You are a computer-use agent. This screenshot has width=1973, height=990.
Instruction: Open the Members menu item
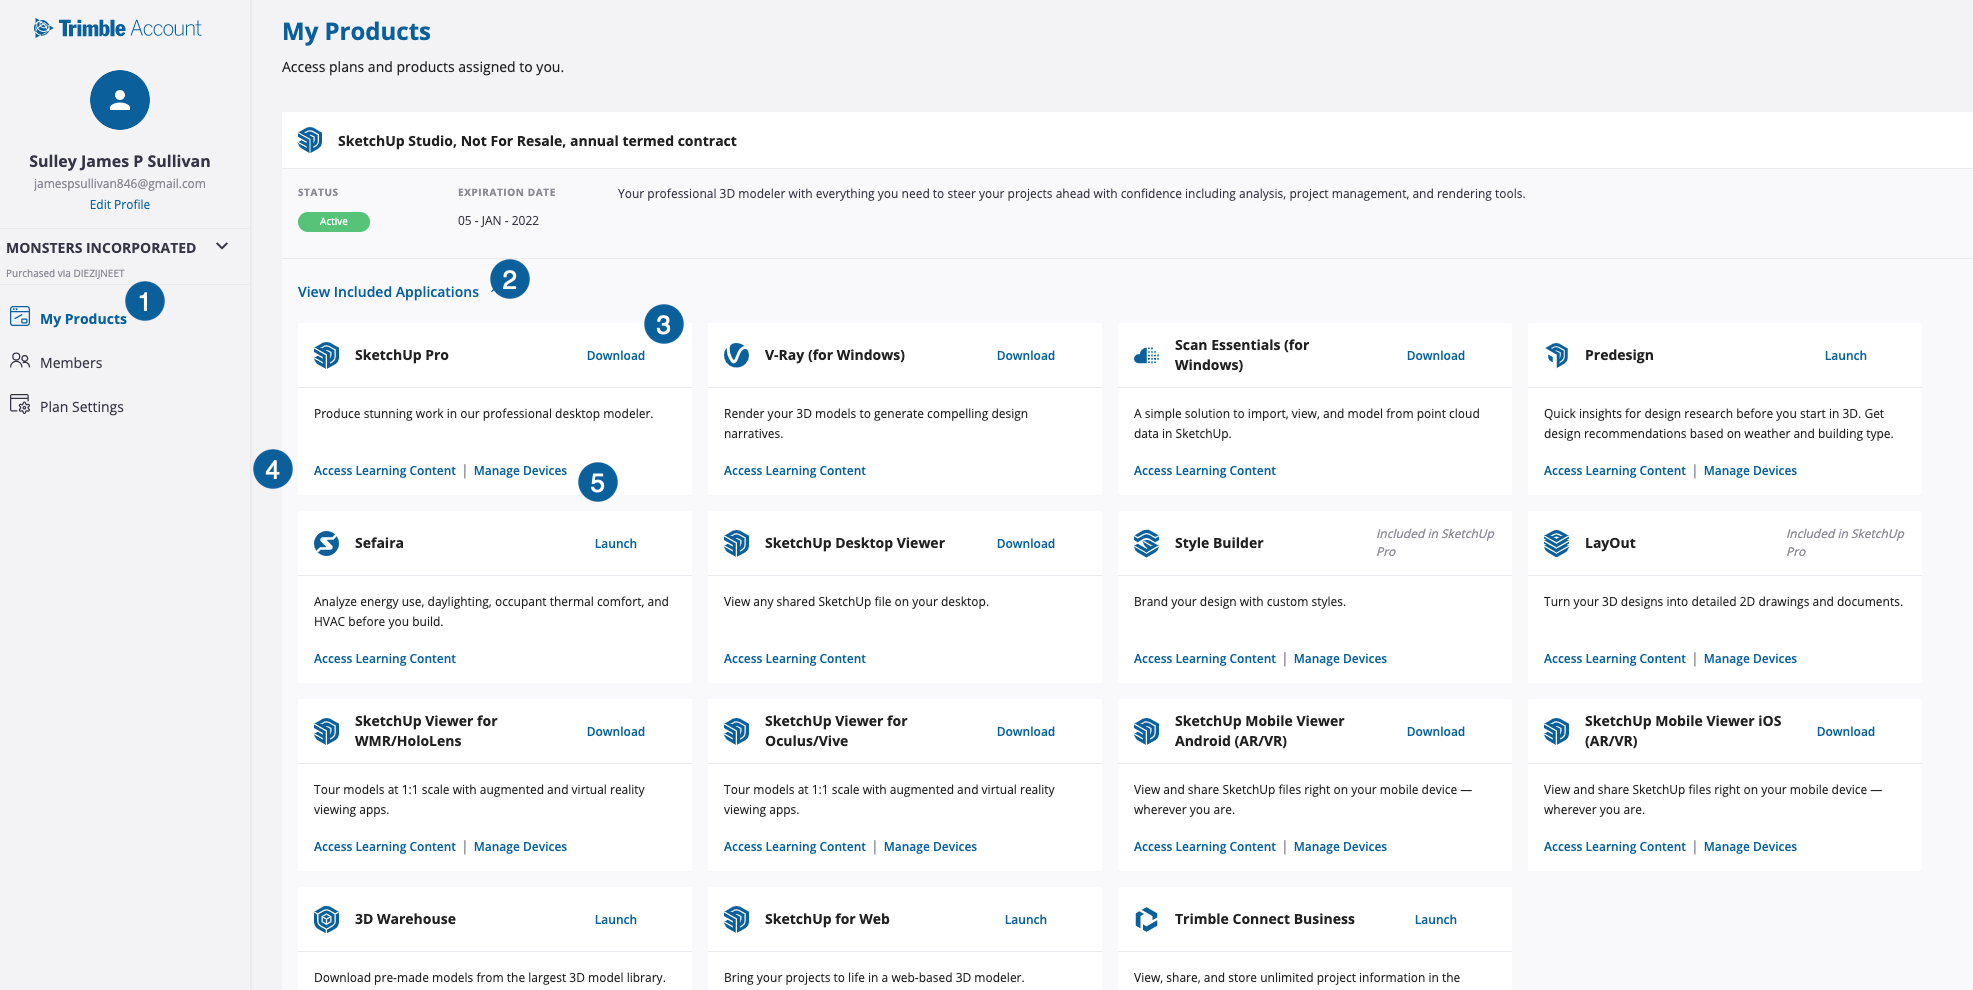point(71,363)
